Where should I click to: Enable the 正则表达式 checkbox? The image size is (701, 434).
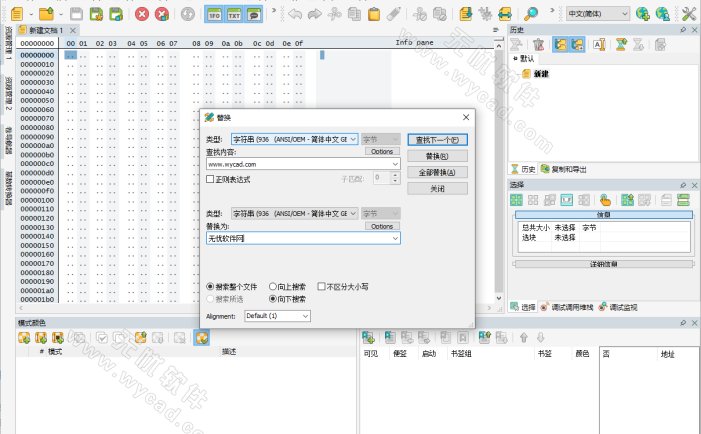(x=210, y=179)
